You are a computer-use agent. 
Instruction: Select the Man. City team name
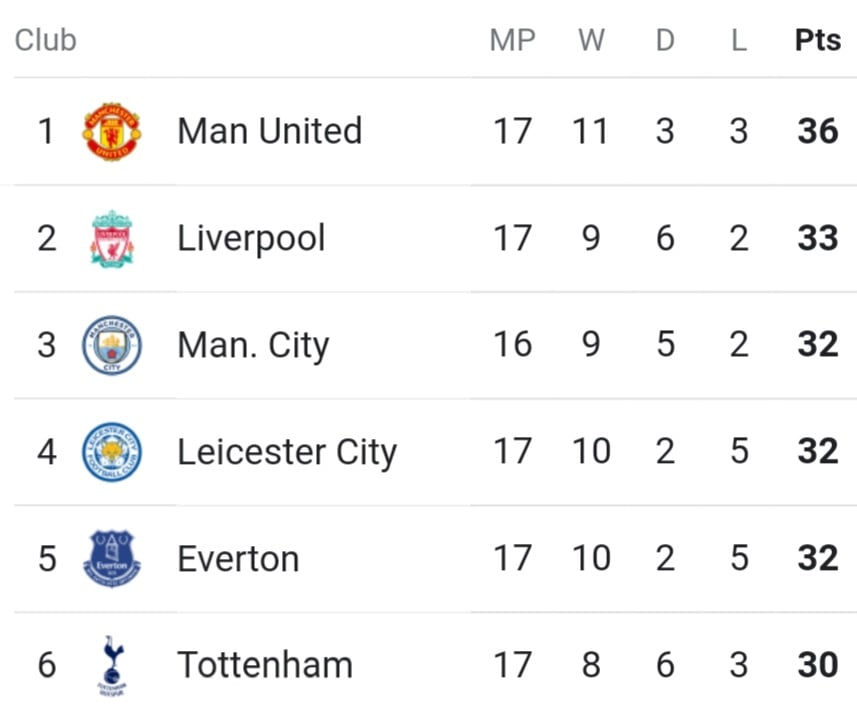click(254, 345)
